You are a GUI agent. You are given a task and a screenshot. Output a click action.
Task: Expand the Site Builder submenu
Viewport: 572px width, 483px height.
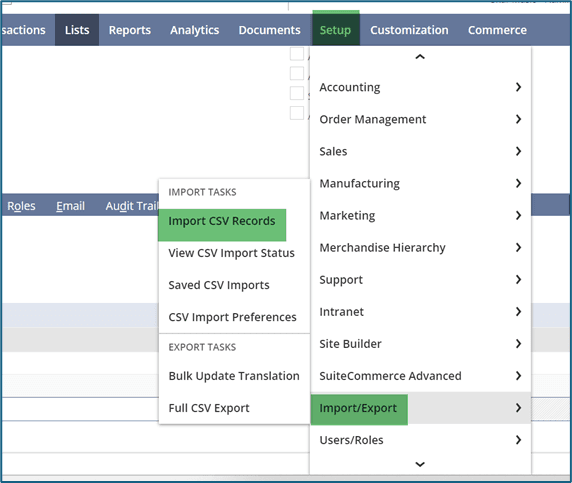coord(421,344)
